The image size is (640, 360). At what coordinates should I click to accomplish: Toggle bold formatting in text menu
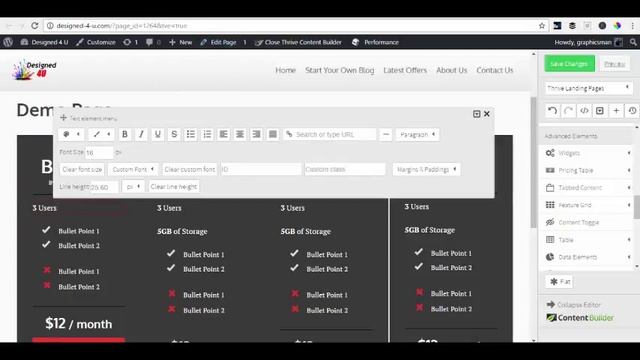click(x=125, y=134)
